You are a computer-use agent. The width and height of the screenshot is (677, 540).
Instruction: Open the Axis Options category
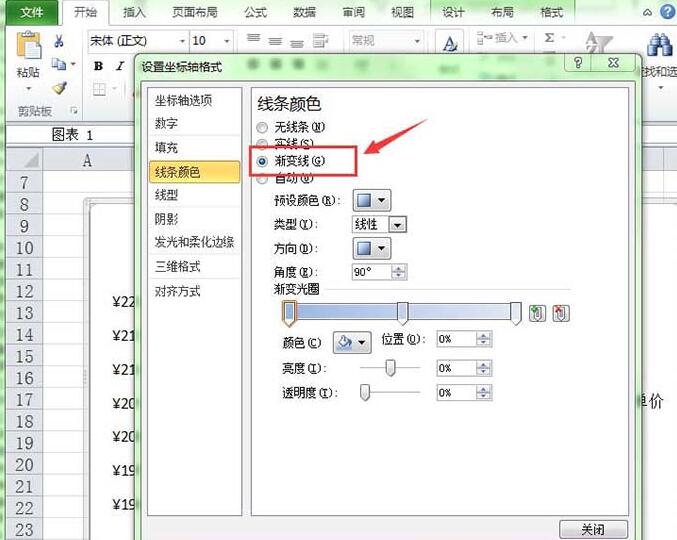point(194,101)
